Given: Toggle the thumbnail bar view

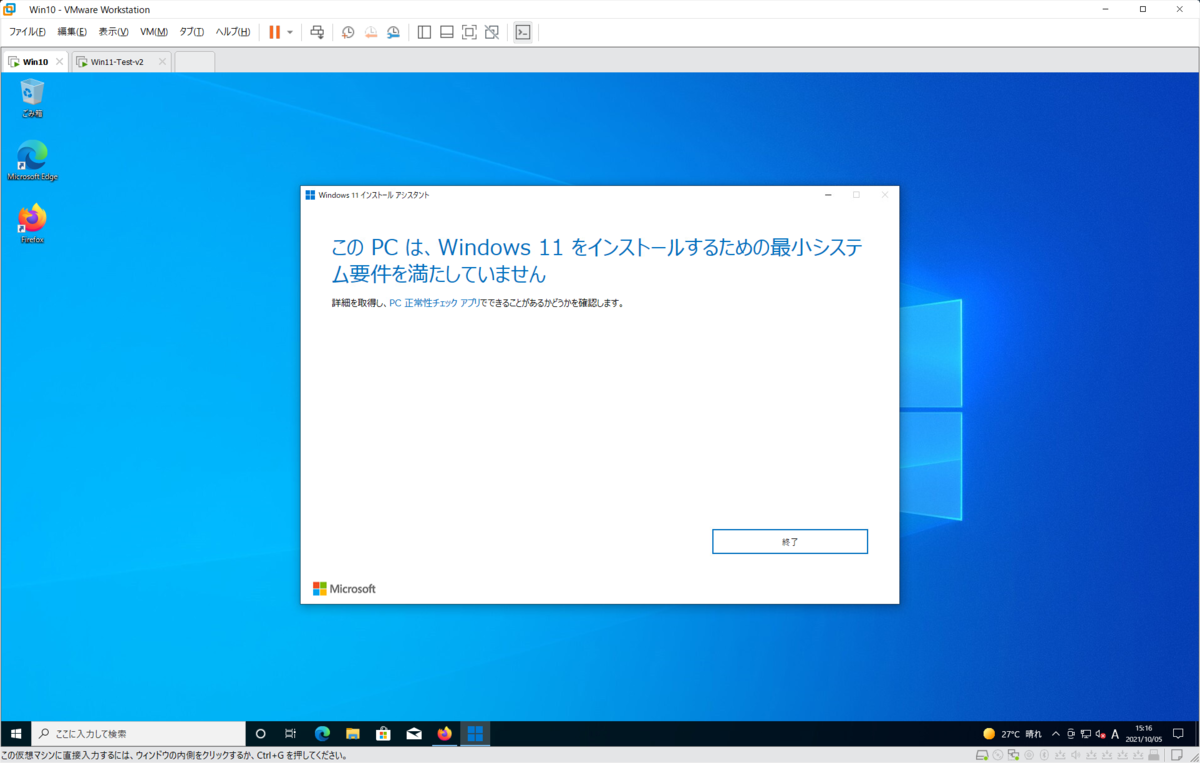Looking at the screenshot, I should [447, 32].
